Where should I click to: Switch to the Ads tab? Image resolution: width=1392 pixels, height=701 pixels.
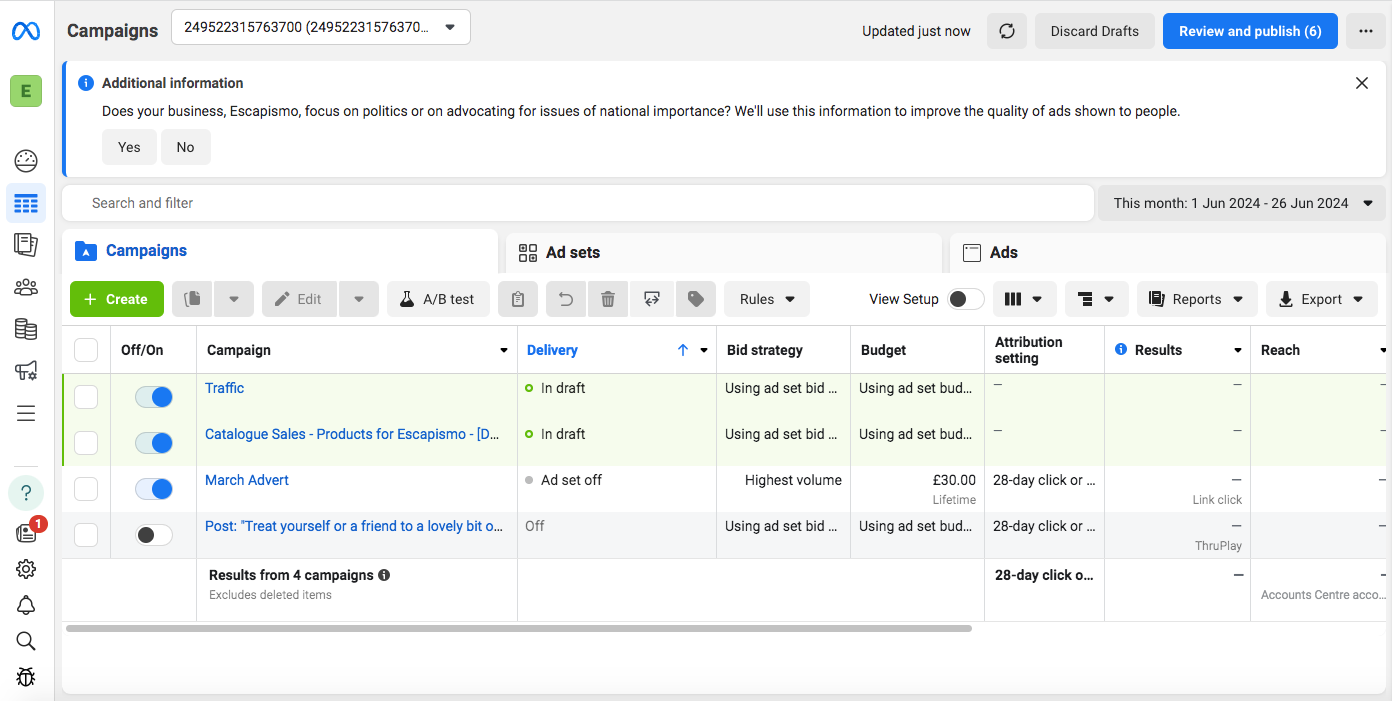click(1167, 253)
